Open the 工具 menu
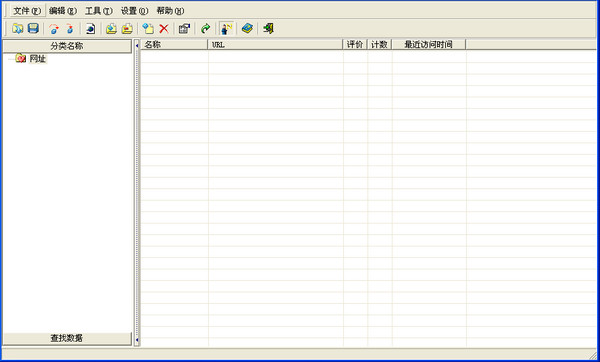Image resolution: width=600 pixels, height=362 pixels. (99, 11)
